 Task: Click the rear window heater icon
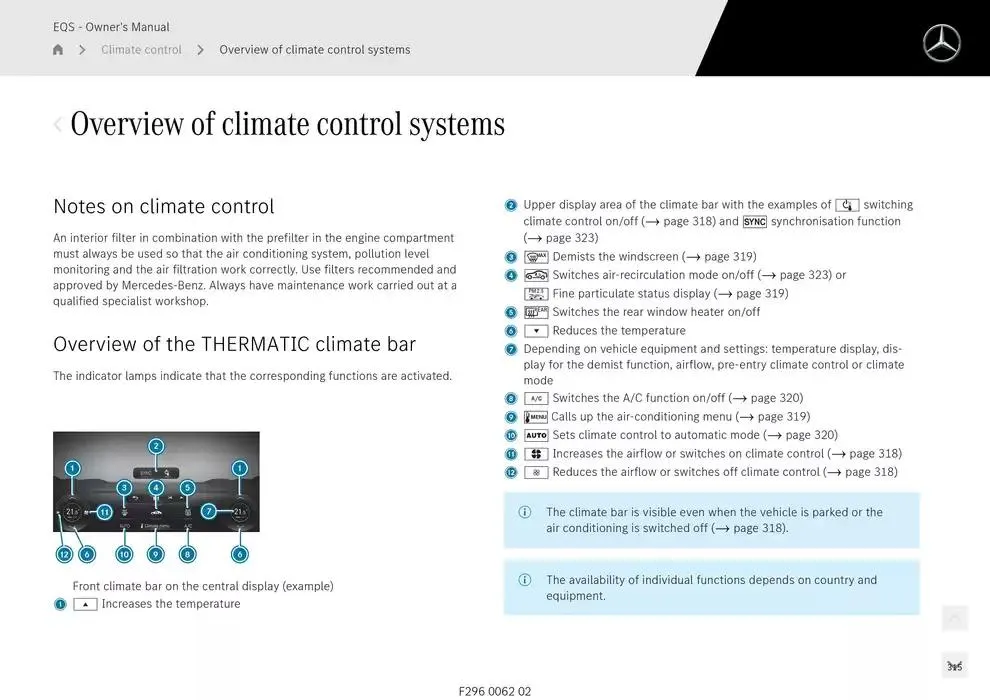coord(536,312)
